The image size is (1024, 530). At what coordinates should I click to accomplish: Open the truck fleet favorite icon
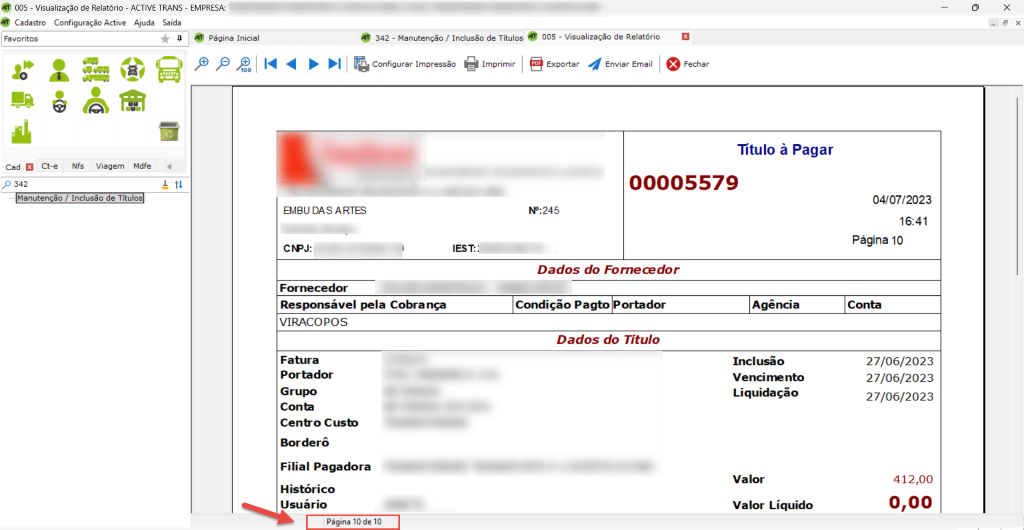pyautogui.click(x=96, y=69)
